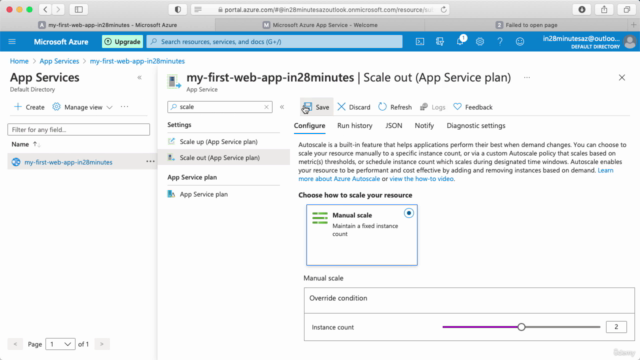
Task: Click the Safari address bar
Action: coord(320,9)
